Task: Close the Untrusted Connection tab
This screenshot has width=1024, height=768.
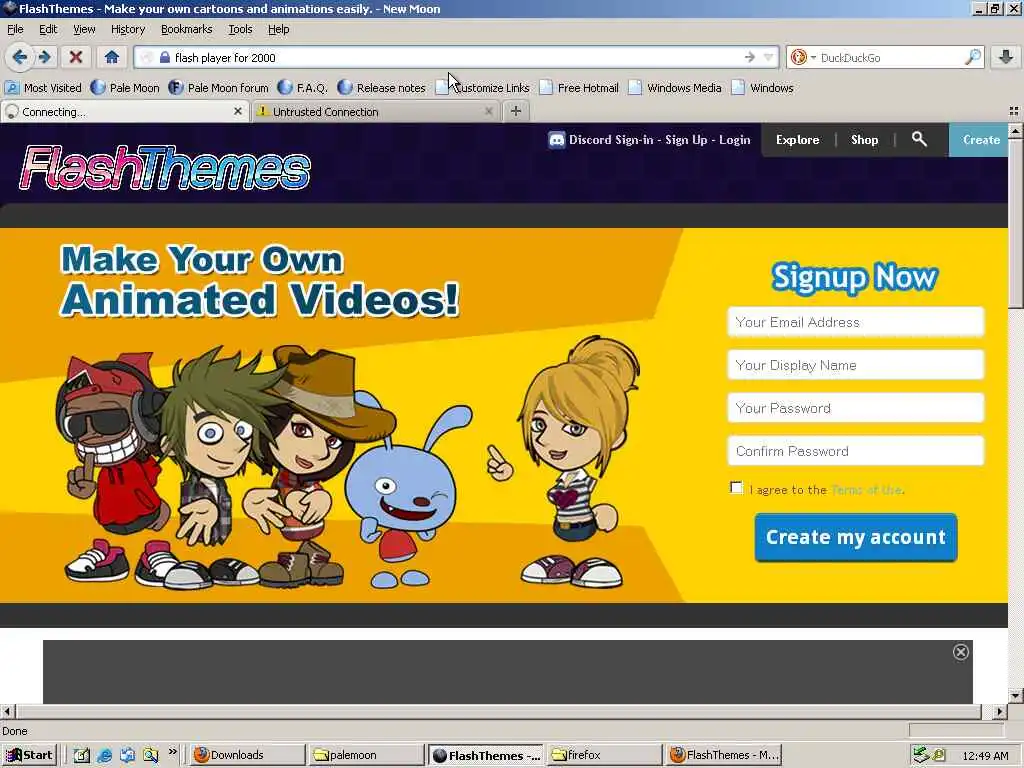Action: pyautogui.click(x=488, y=112)
